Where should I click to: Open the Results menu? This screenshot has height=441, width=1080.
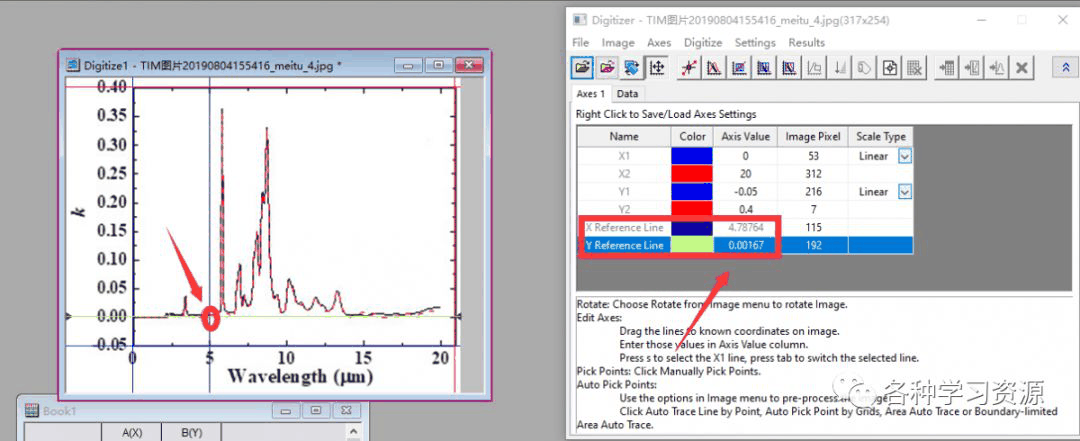coord(806,43)
